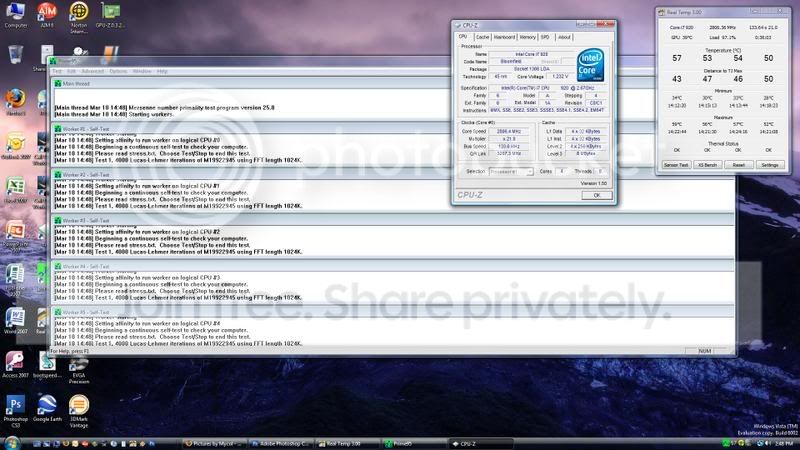Click the OK button in CPU-Z
Screen dimensions: 800x450
tap(596, 195)
